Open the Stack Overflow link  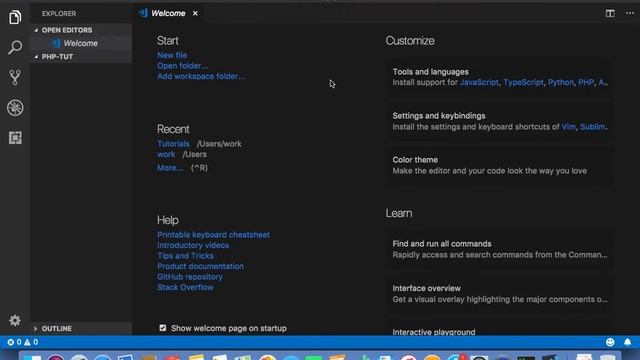(x=185, y=287)
